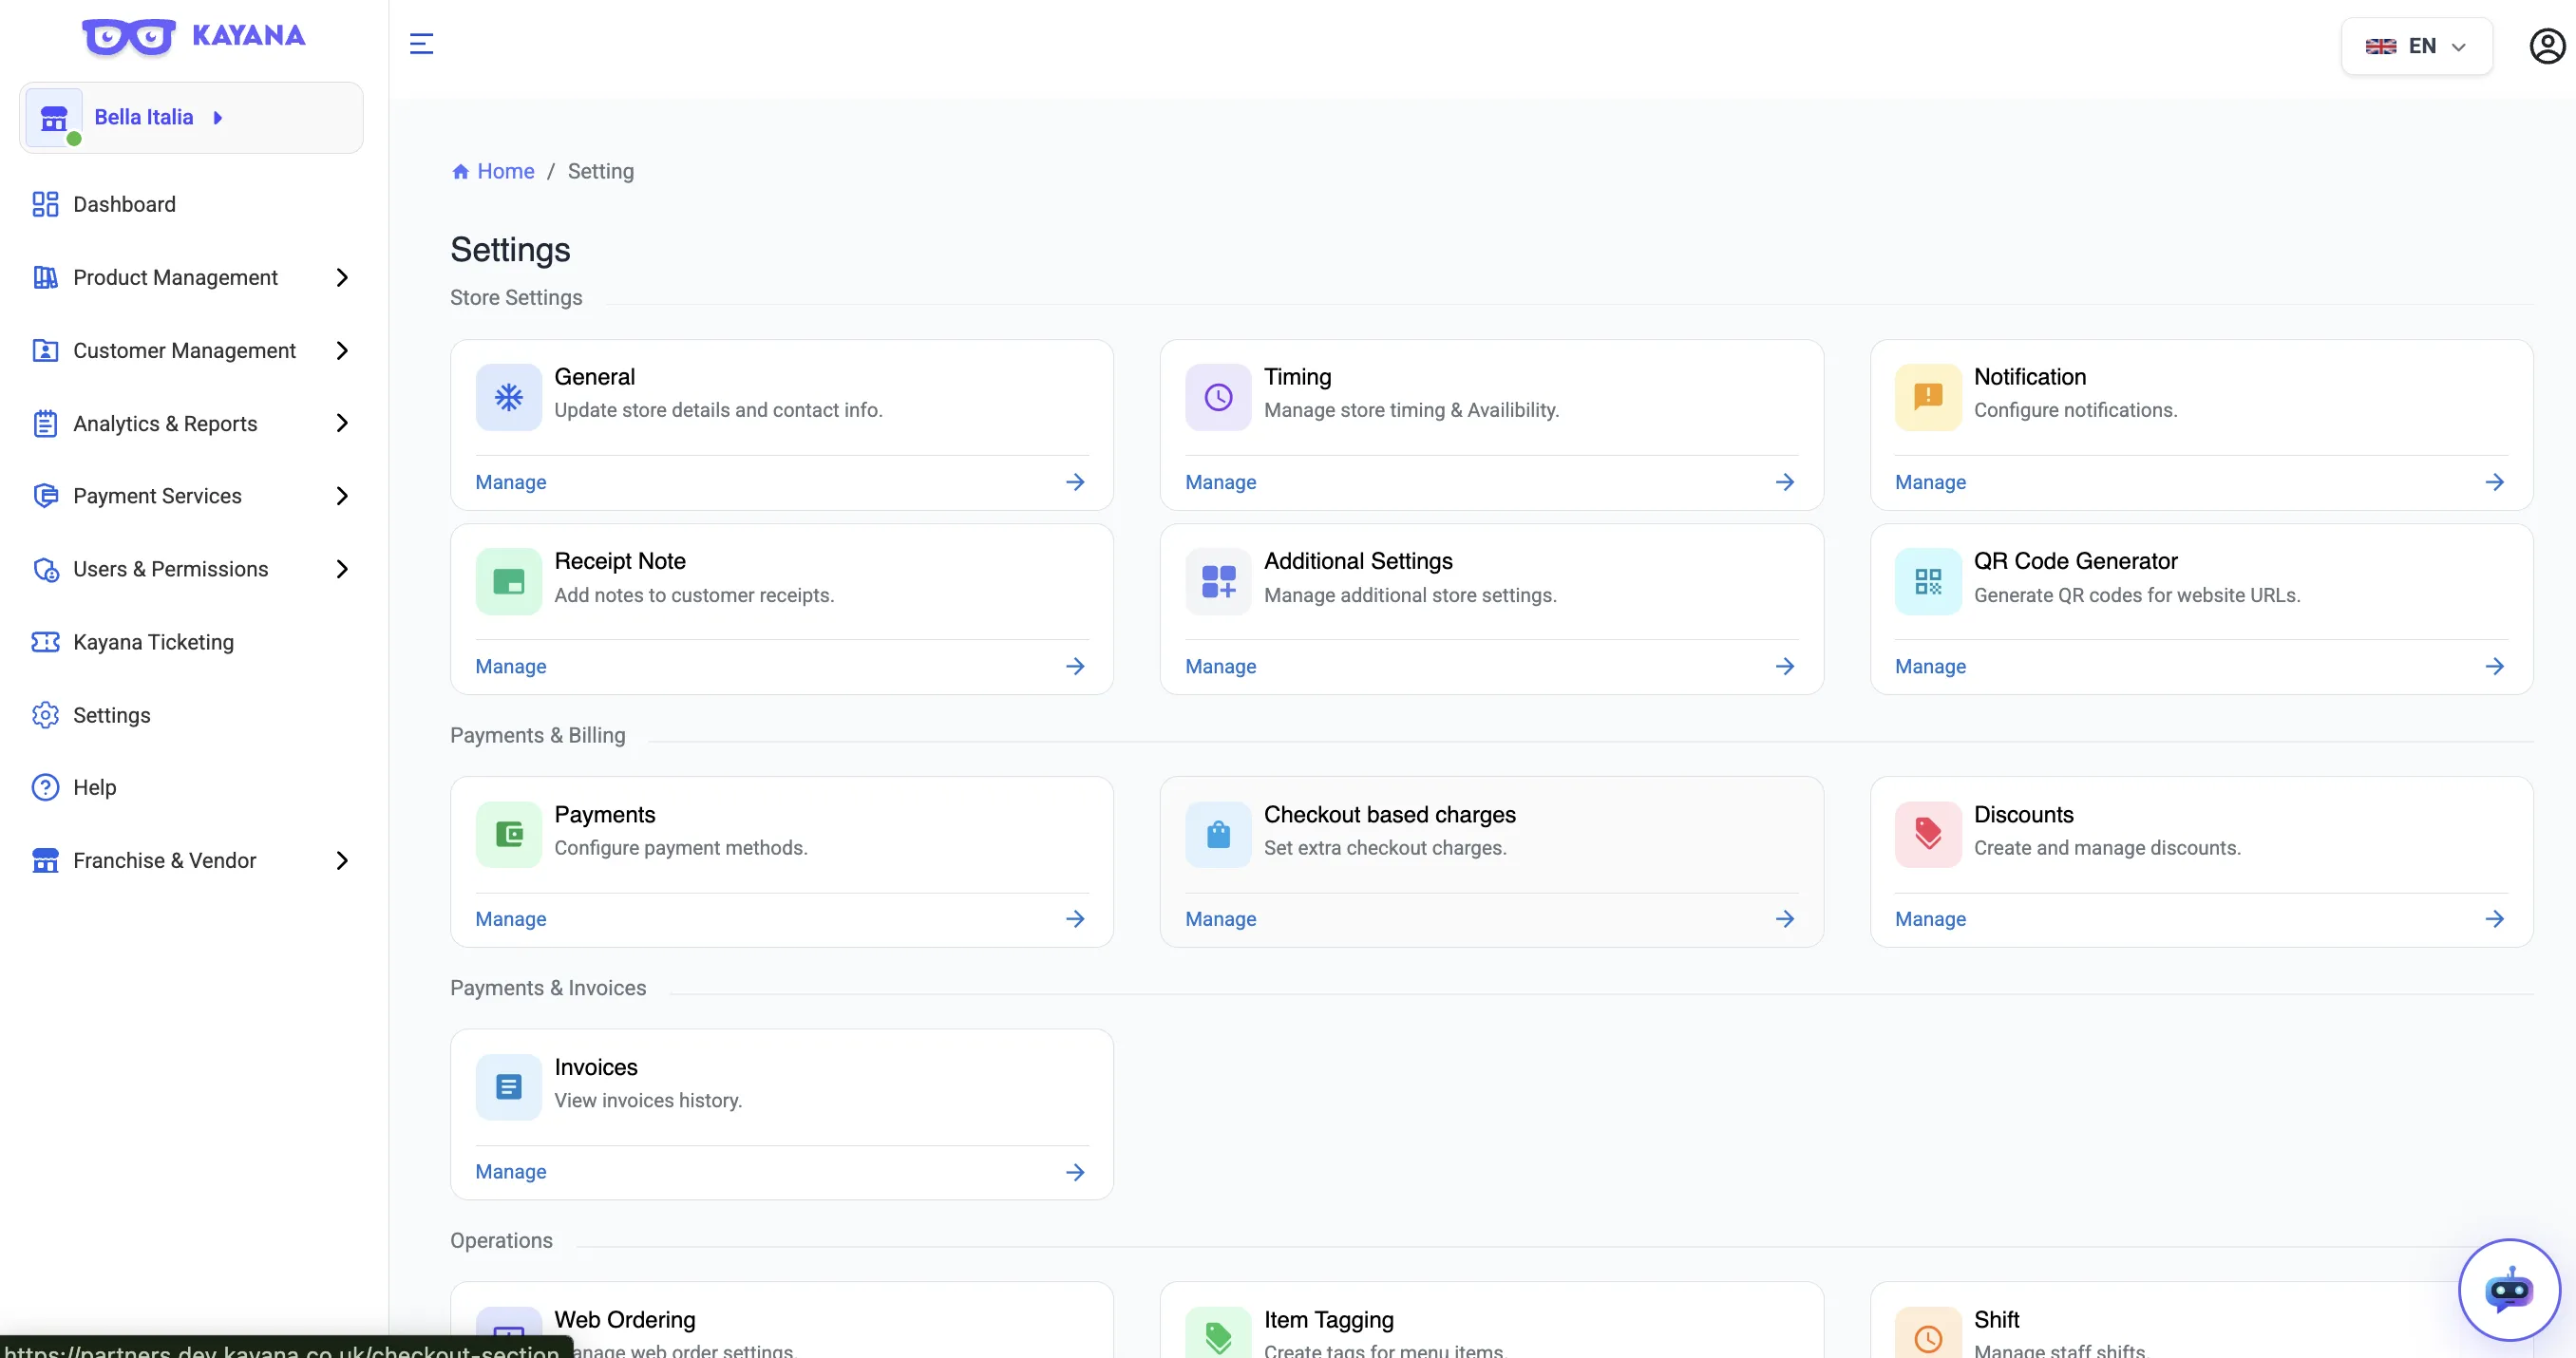
Task: Click the arrow on QR Code Generator card
Action: [2494, 666]
